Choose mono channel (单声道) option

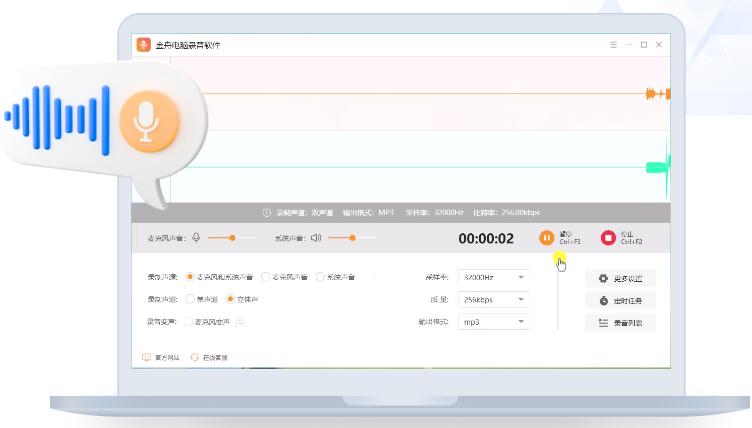tap(190, 299)
